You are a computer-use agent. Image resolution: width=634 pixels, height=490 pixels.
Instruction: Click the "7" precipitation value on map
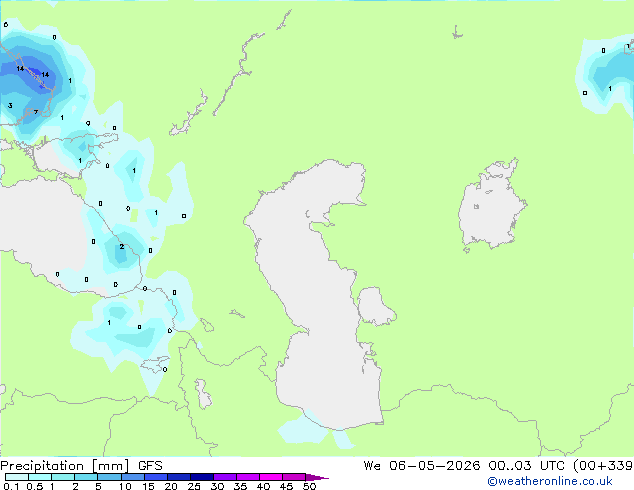pyautogui.click(x=36, y=112)
